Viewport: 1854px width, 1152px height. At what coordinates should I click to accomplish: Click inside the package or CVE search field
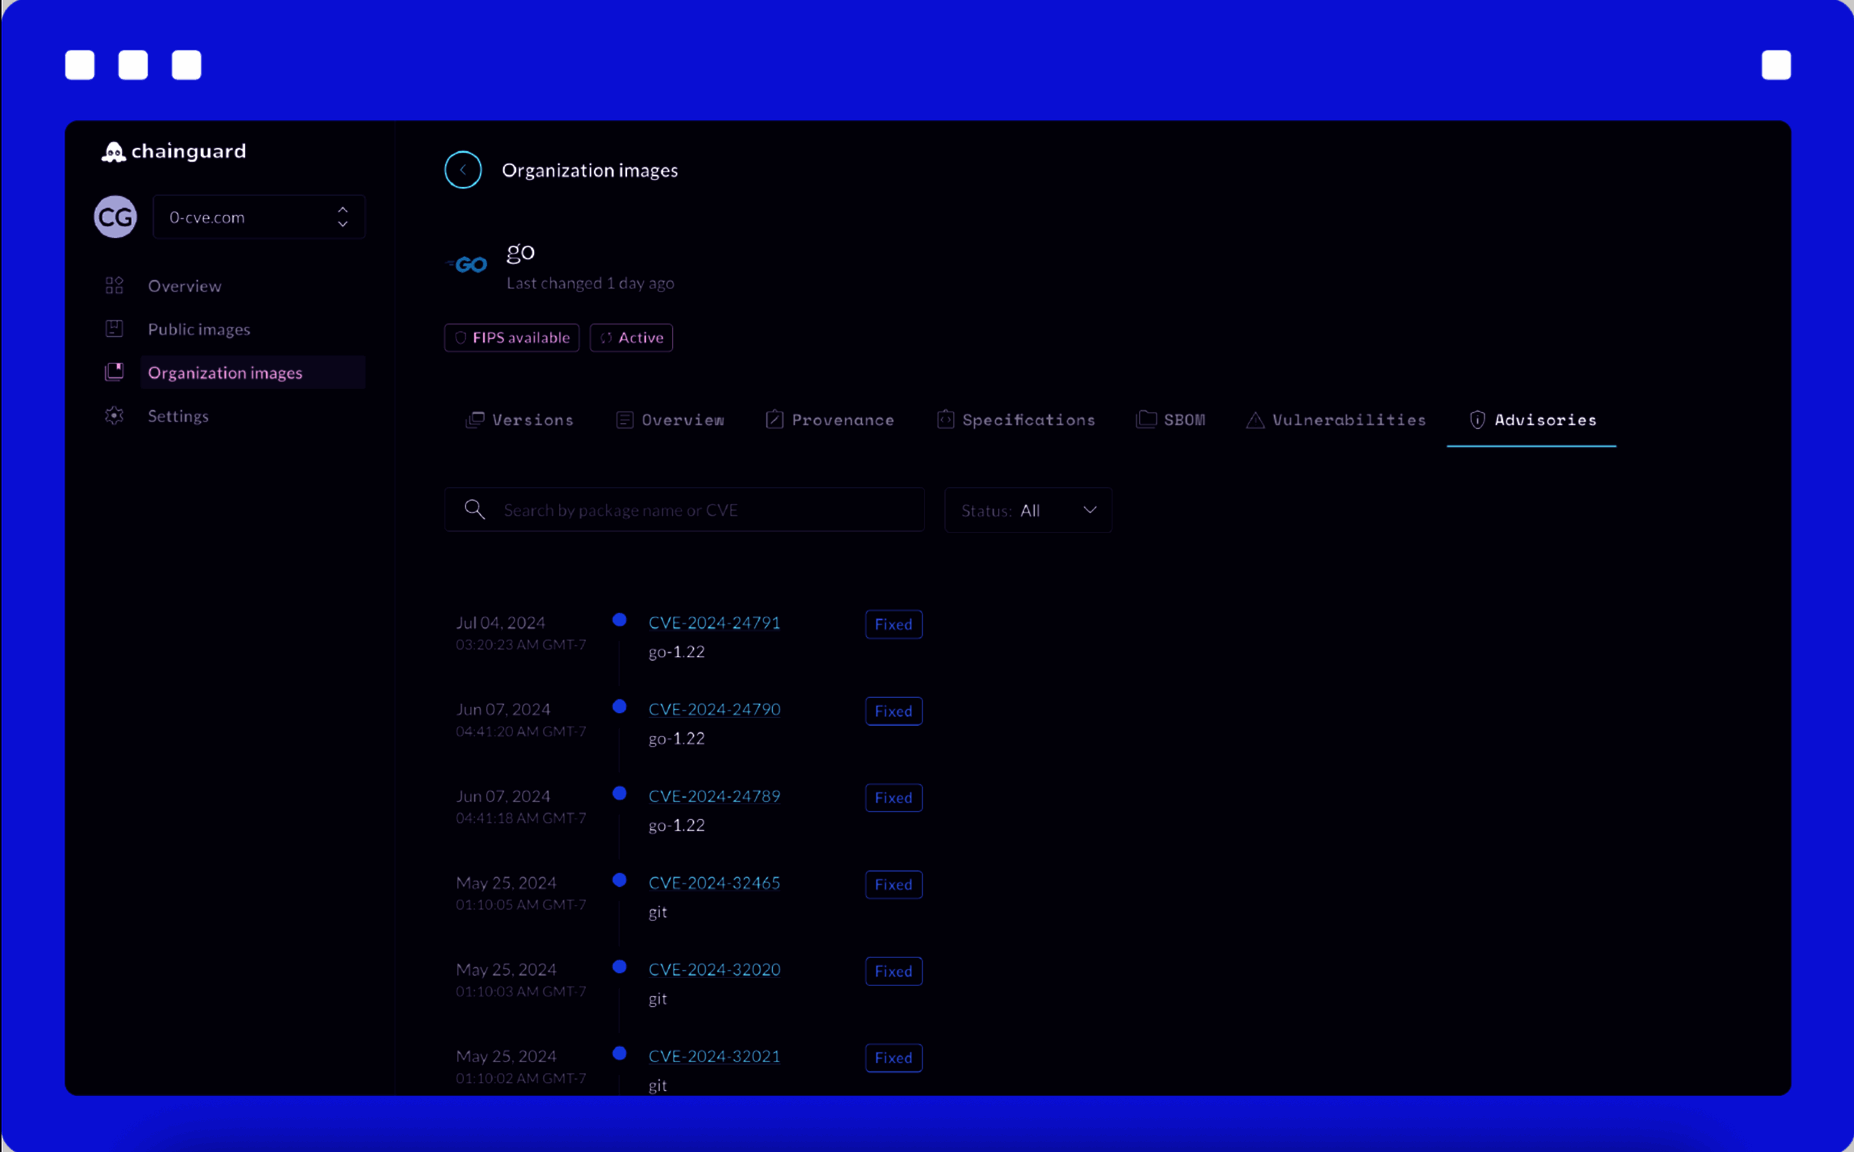tap(680, 509)
